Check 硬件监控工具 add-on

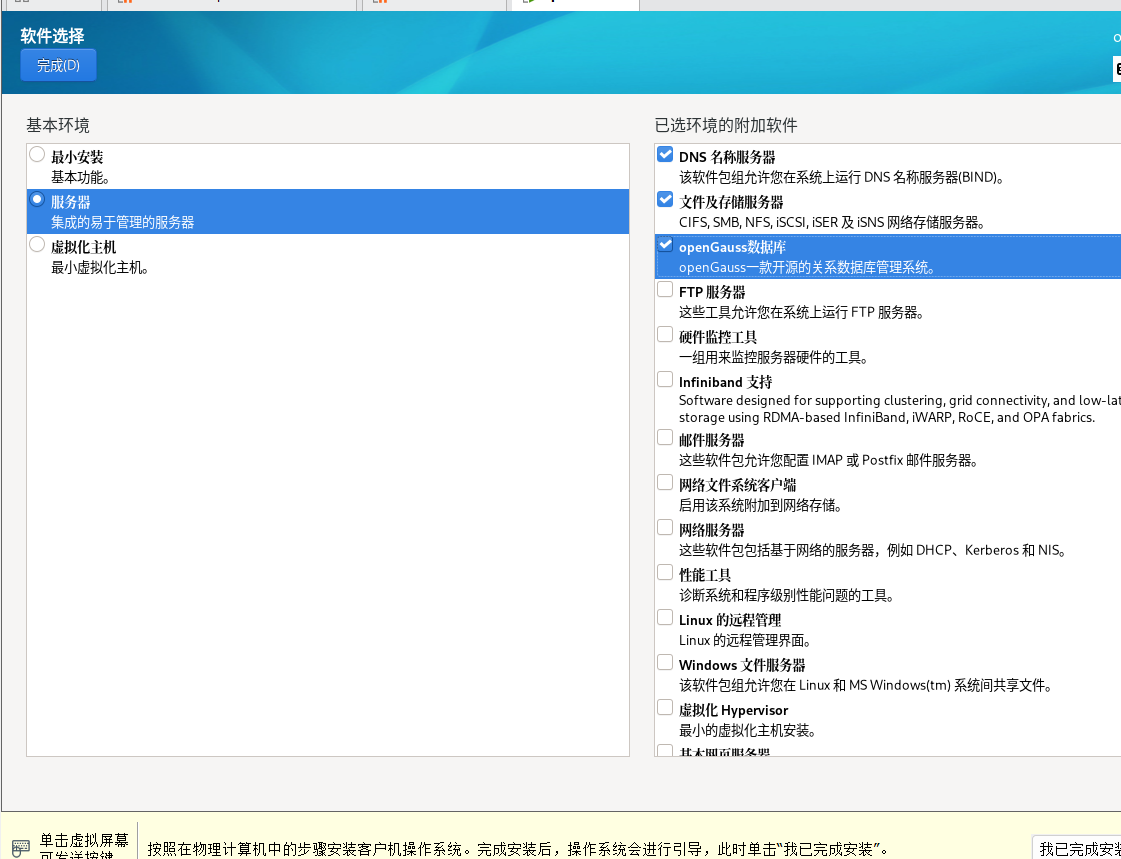pos(665,333)
